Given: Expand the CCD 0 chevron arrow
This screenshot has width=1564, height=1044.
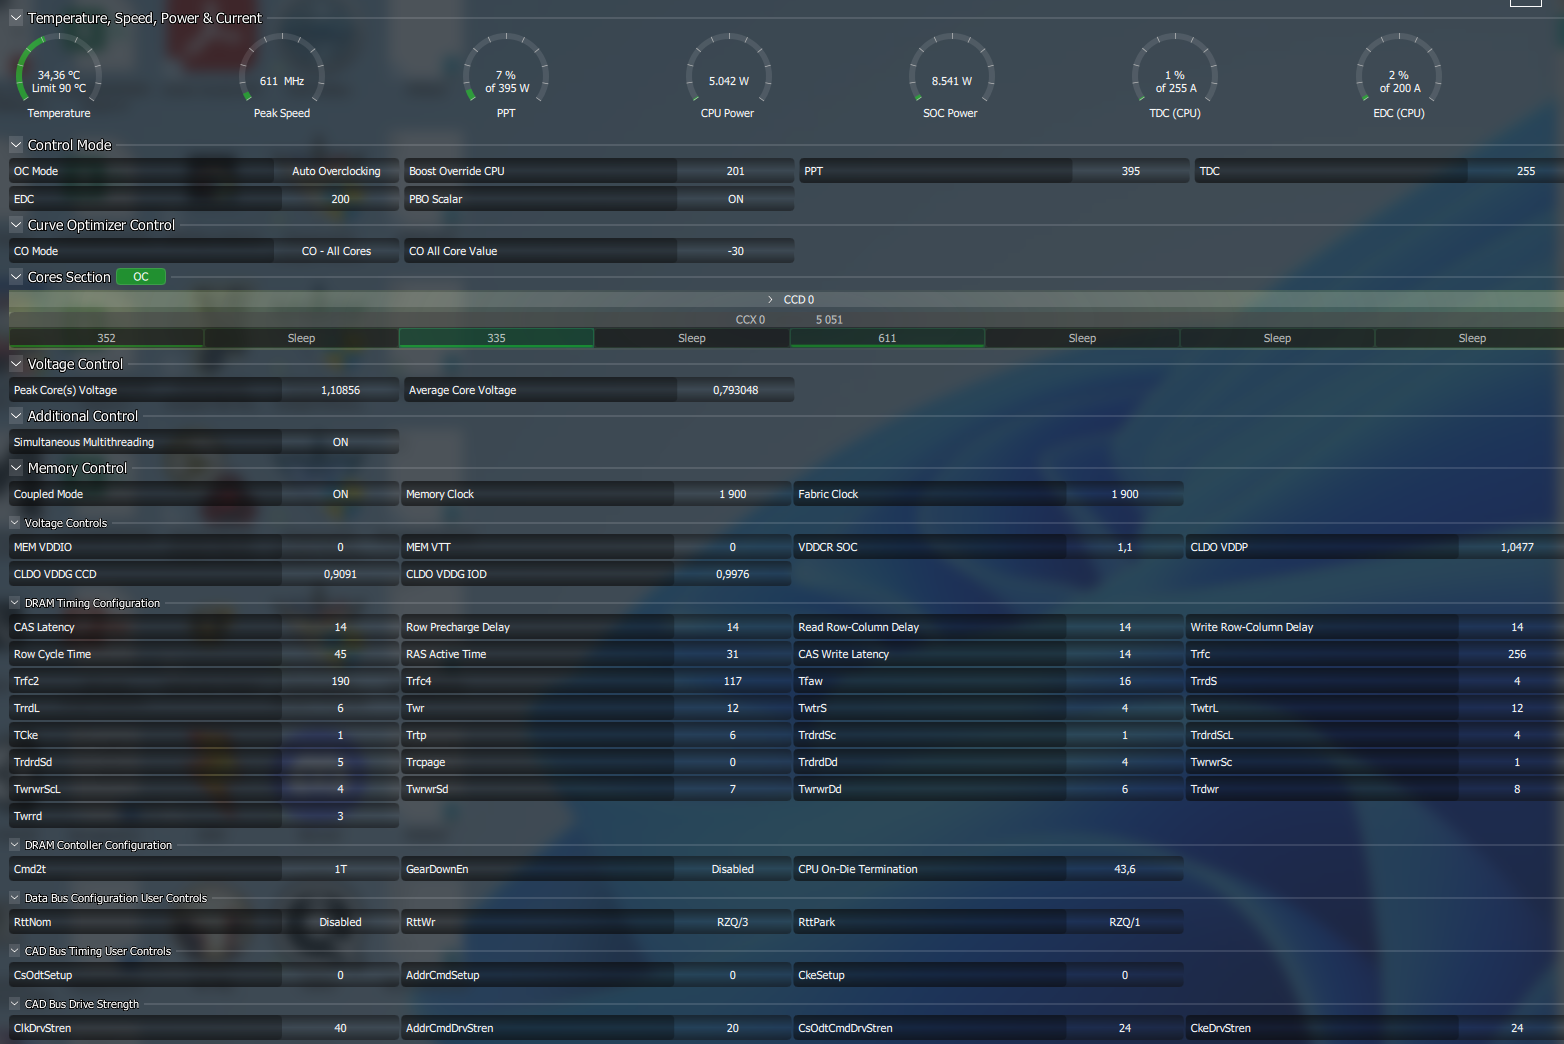Looking at the screenshot, I should [770, 300].
